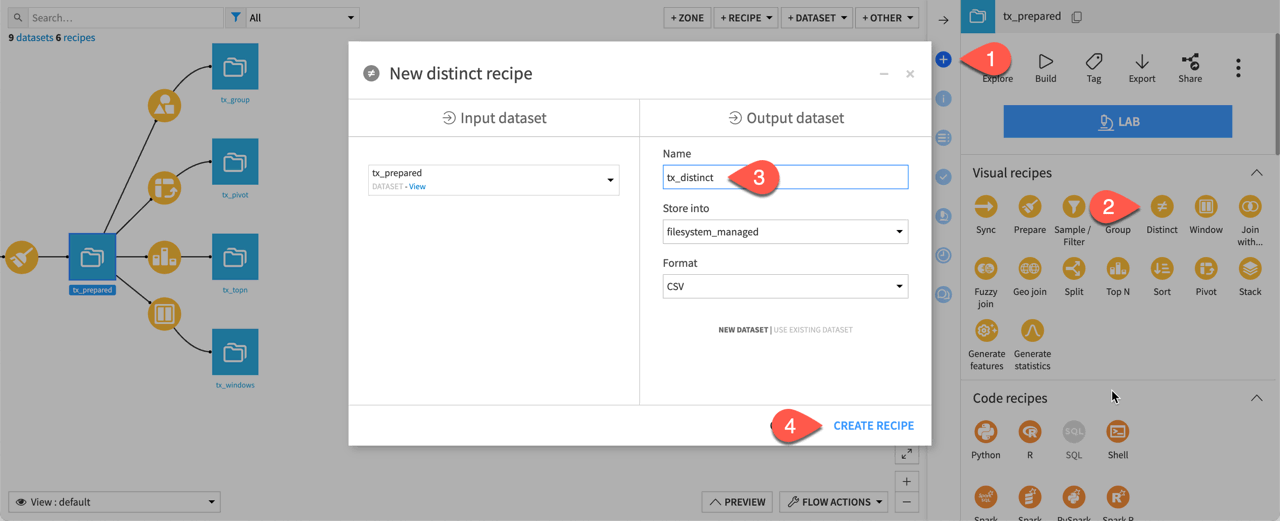
Task: Click the Generate features recipe icon
Action: 986,331
